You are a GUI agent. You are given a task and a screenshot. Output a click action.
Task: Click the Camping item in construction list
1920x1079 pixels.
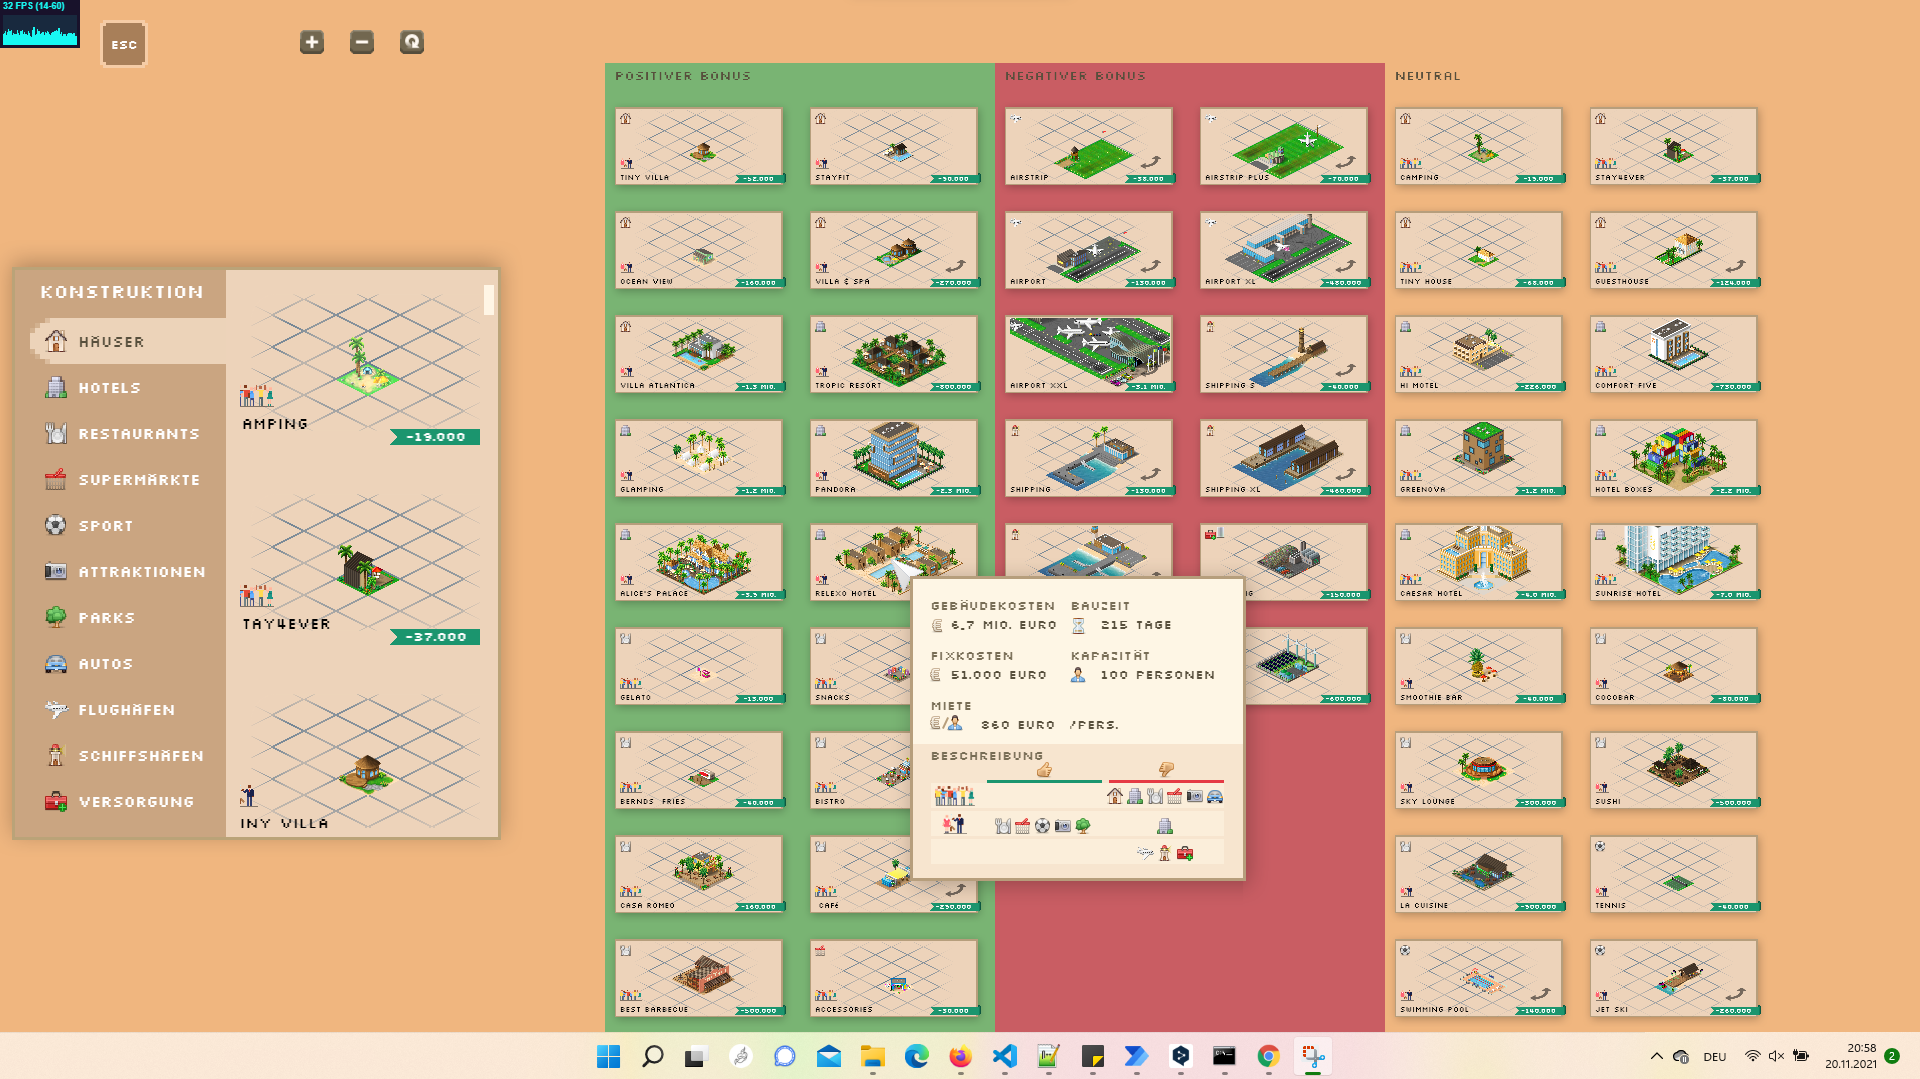(x=360, y=370)
